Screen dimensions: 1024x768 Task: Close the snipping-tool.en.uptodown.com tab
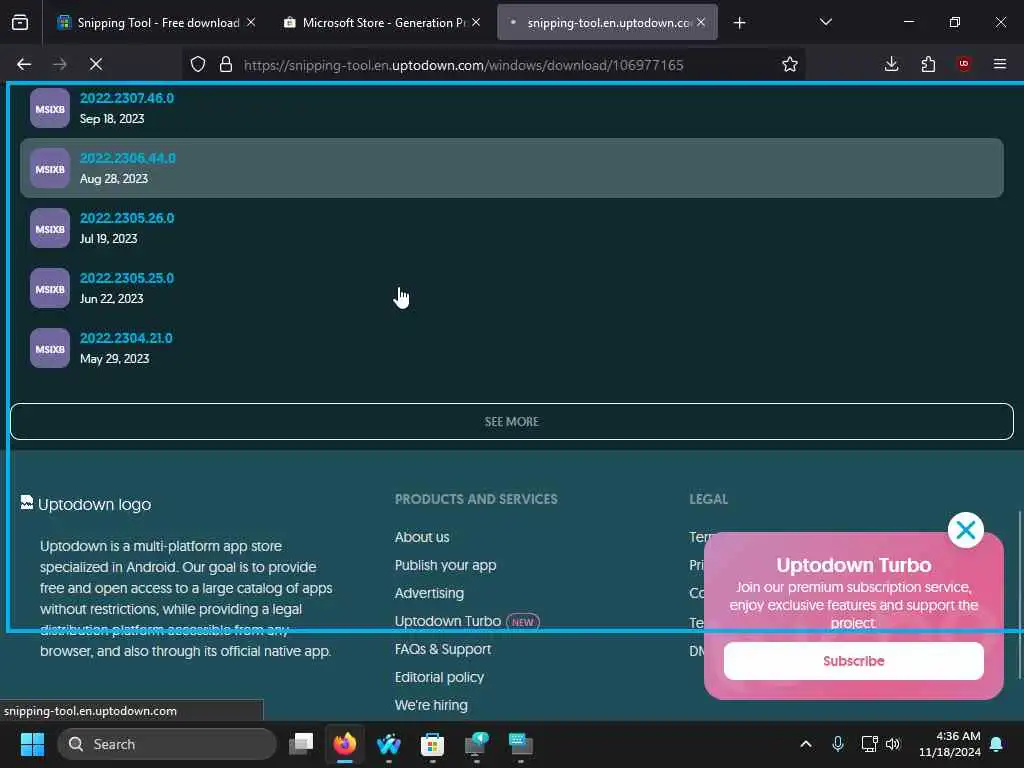pyautogui.click(x=701, y=22)
